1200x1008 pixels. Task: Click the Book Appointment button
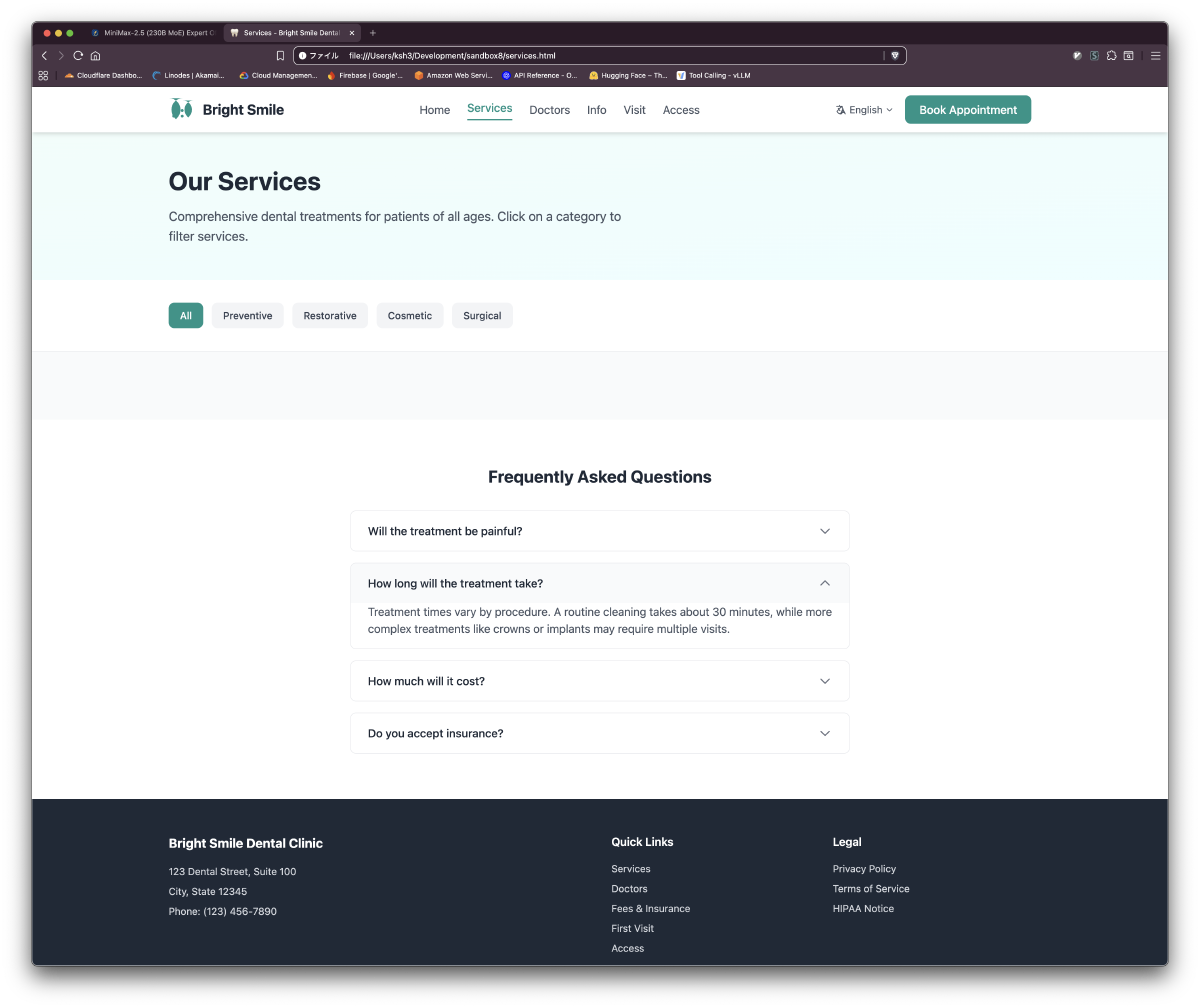(x=967, y=110)
